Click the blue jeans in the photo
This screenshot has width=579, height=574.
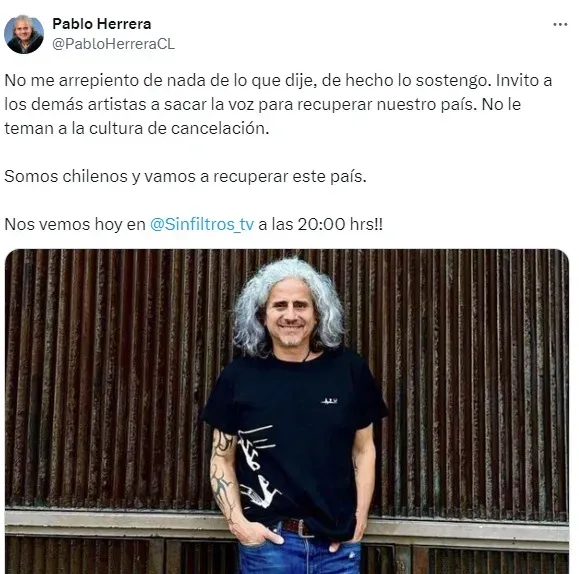(x=299, y=553)
